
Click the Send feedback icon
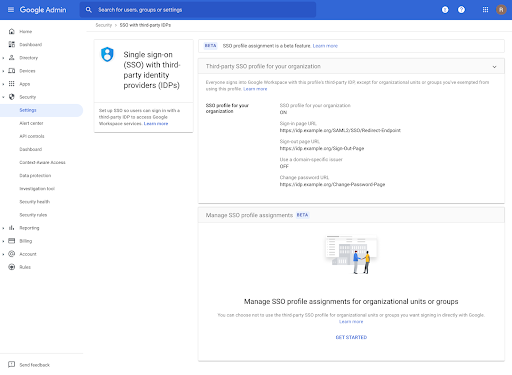click(x=11, y=364)
